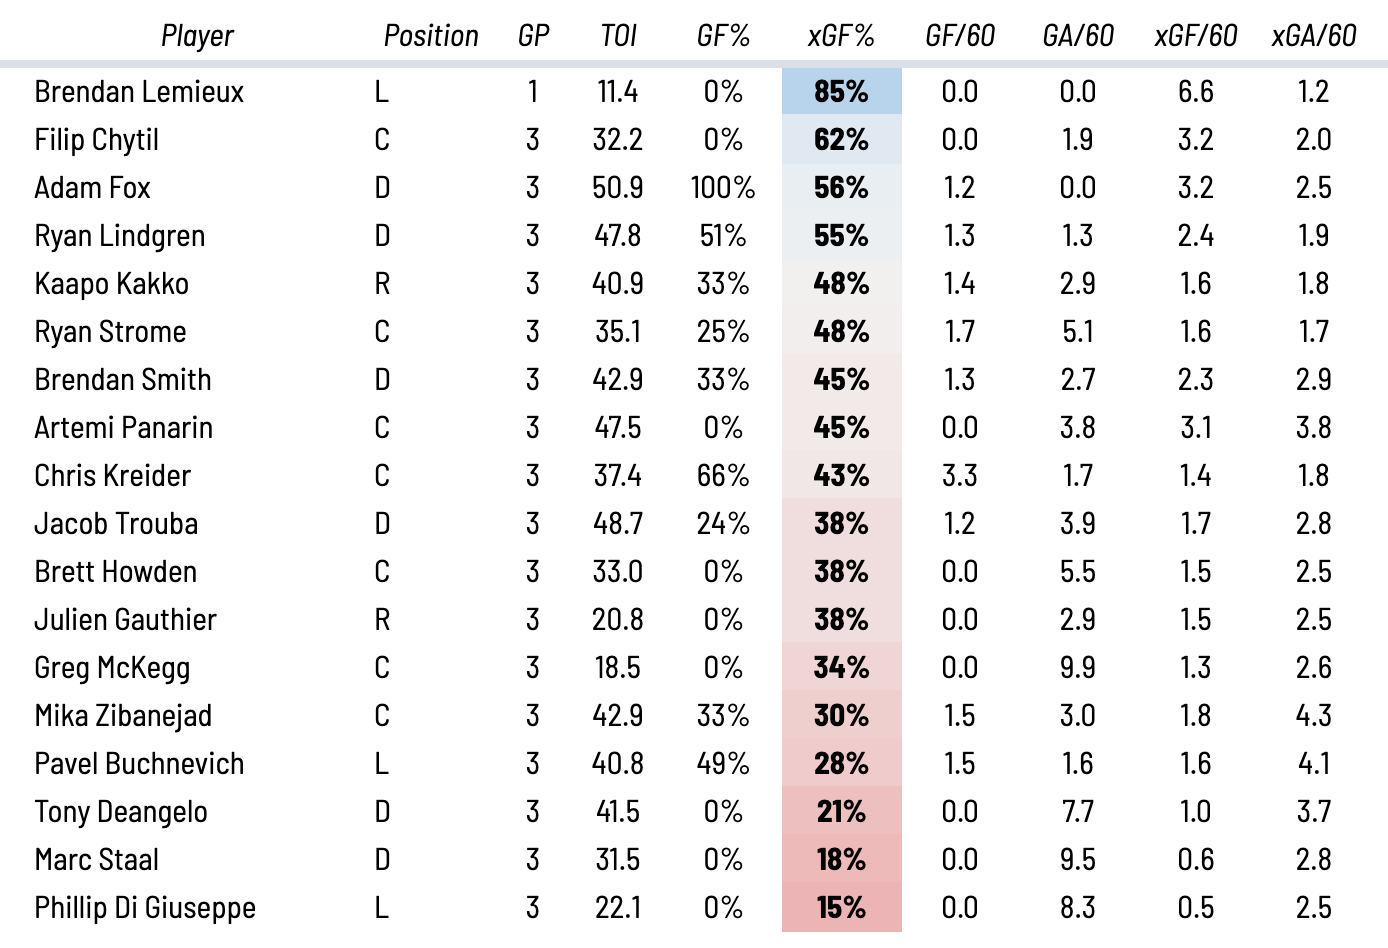The height and width of the screenshot is (948, 1388).
Task: Click the Player column header
Action: (x=197, y=36)
